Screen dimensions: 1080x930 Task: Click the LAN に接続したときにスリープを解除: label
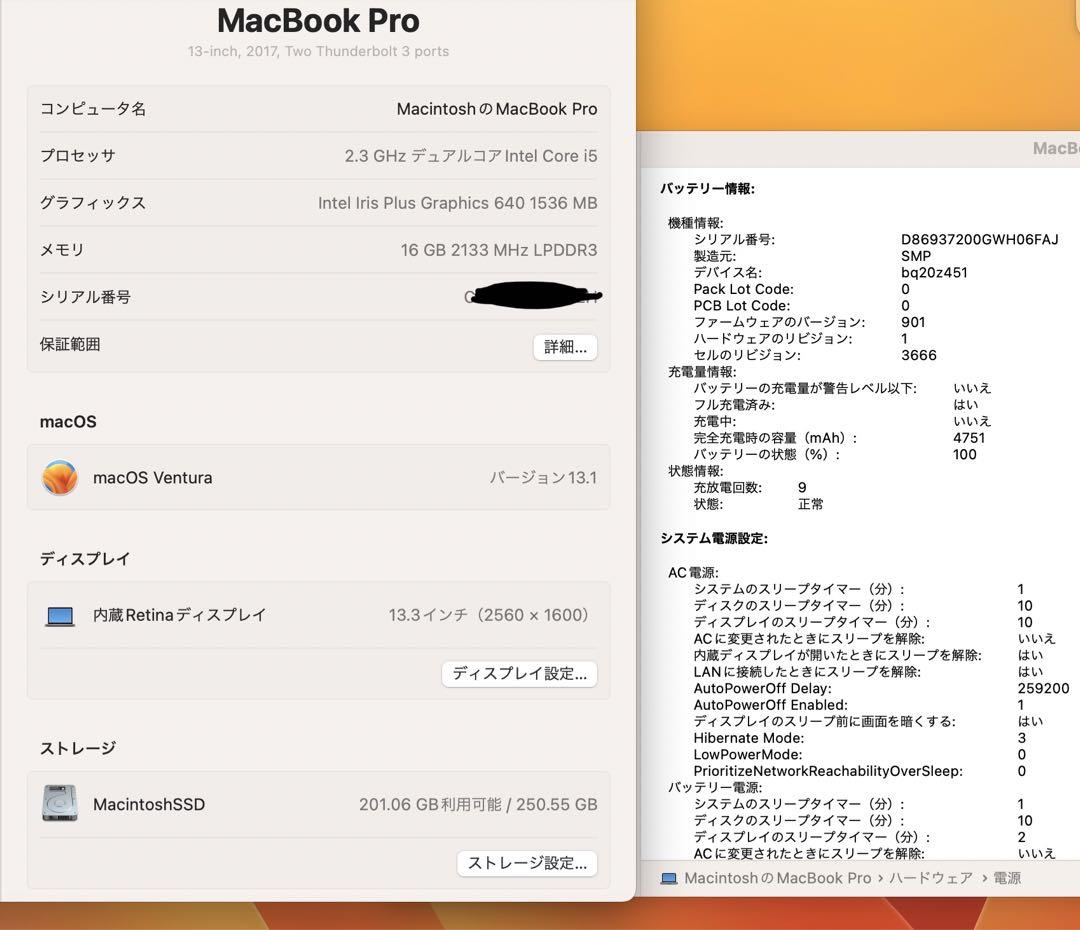807,672
